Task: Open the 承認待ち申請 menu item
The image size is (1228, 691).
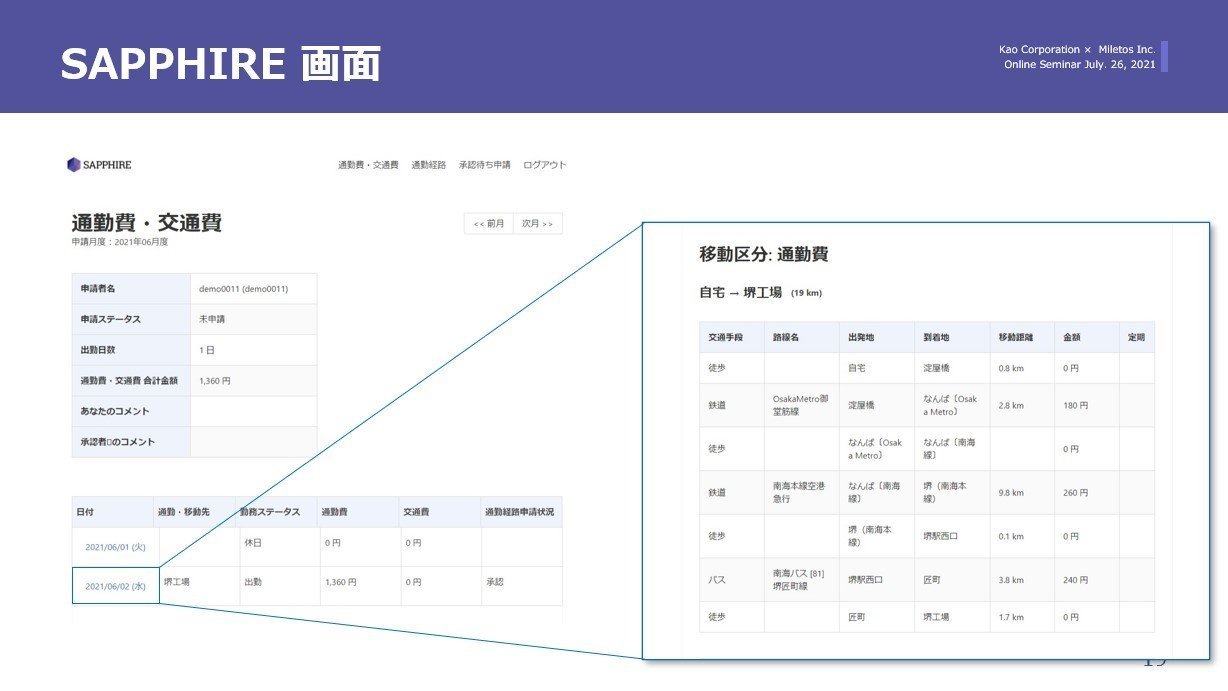Action: (485, 165)
